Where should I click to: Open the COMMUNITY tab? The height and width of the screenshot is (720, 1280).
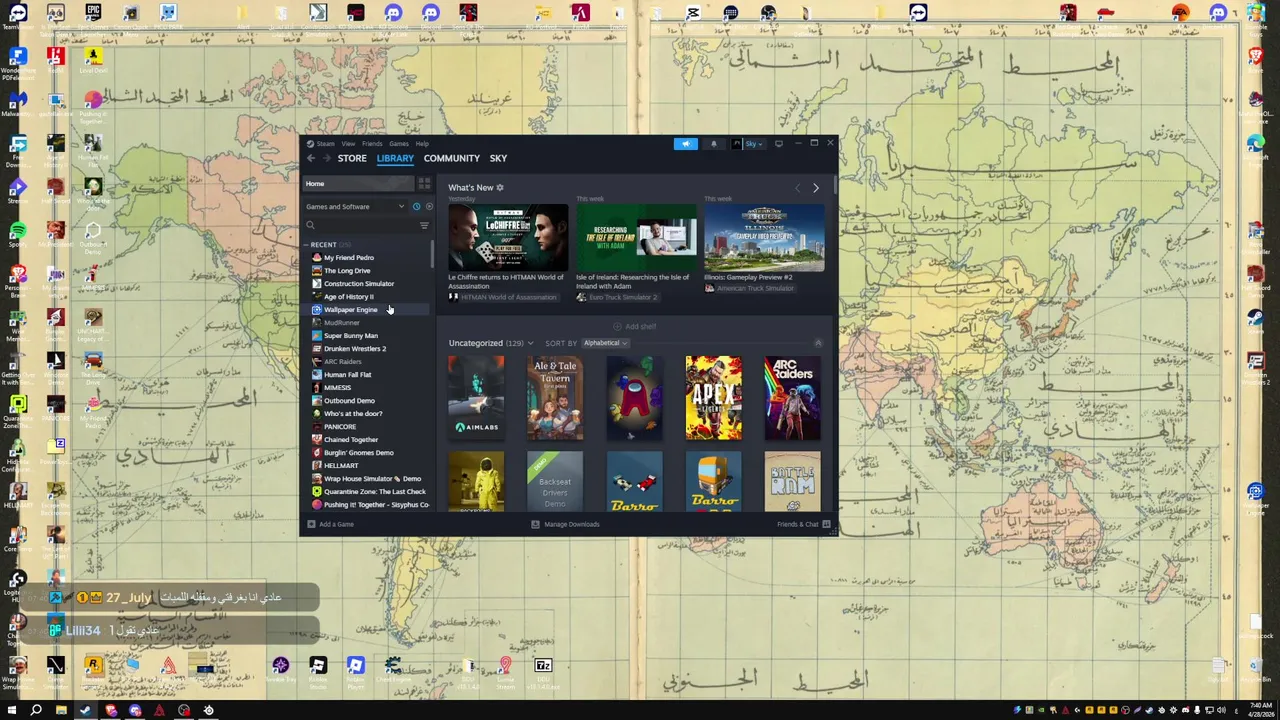(451, 158)
